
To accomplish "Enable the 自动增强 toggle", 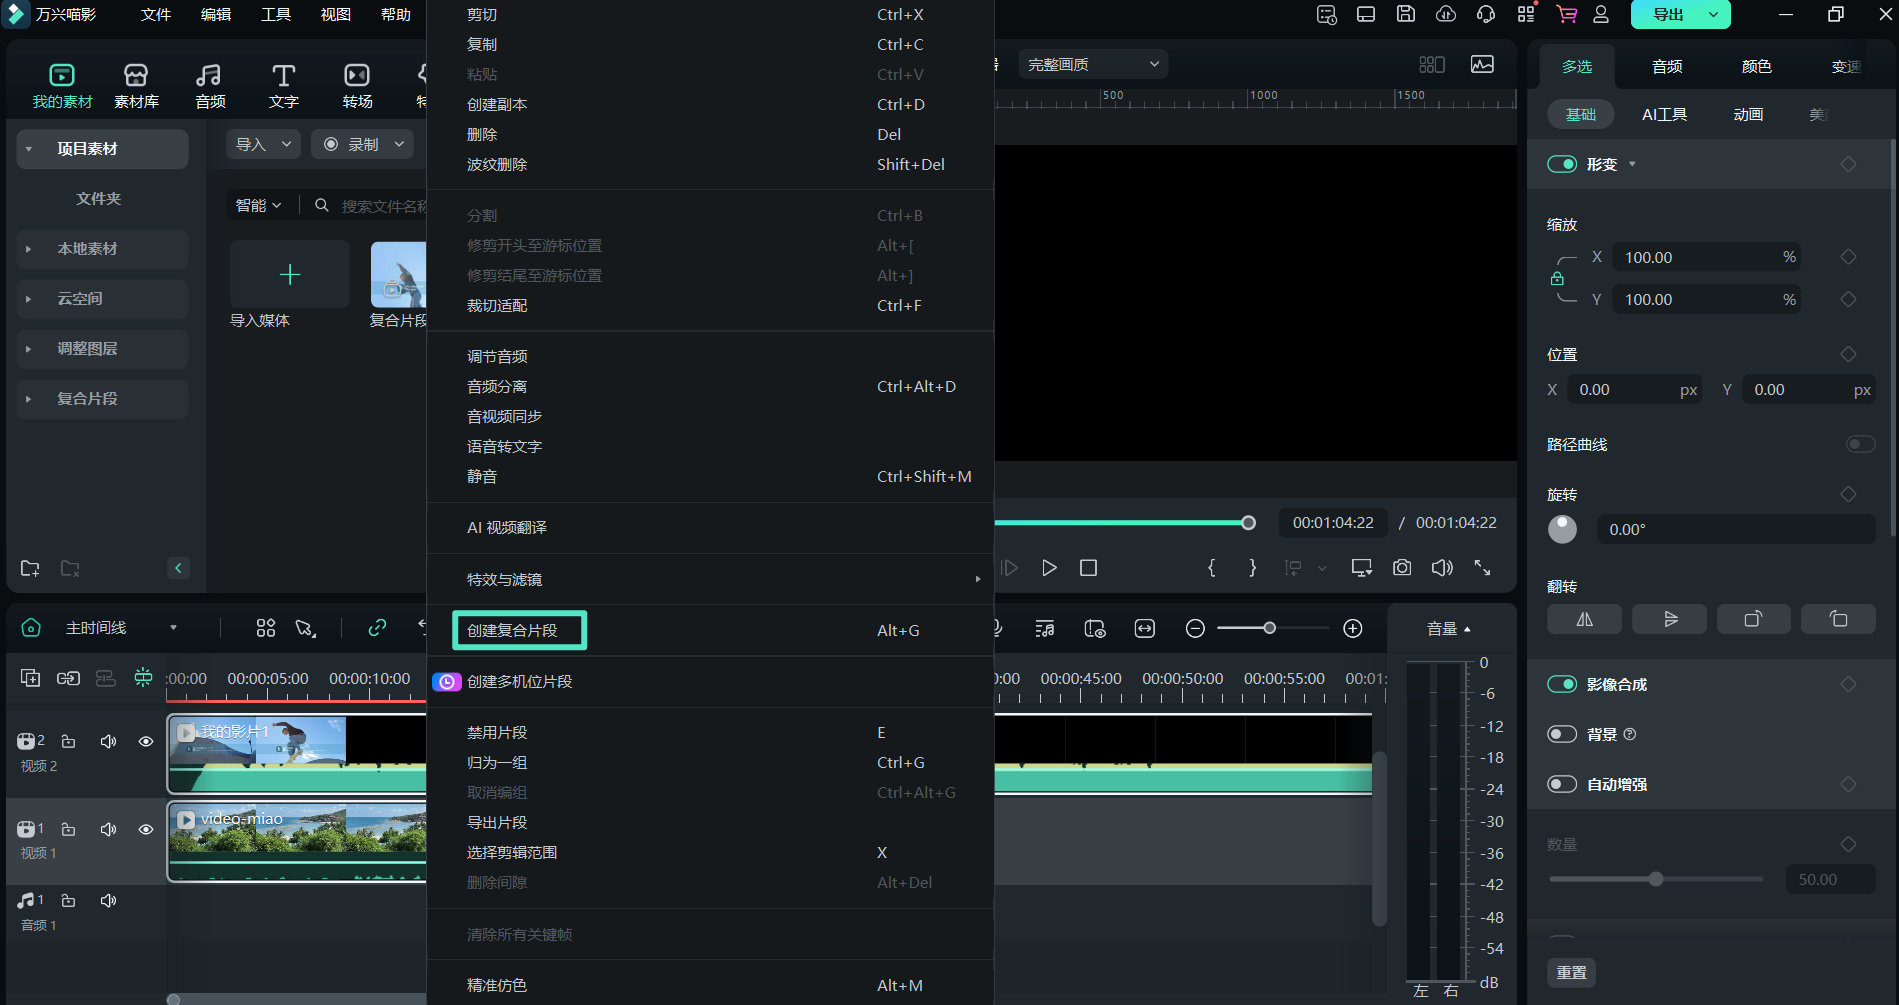I will coord(1561,784).
